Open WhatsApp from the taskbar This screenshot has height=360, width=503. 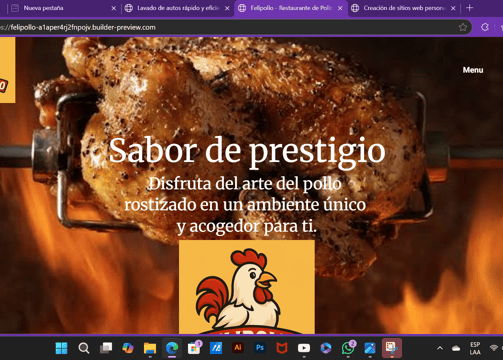coord(348,348)
